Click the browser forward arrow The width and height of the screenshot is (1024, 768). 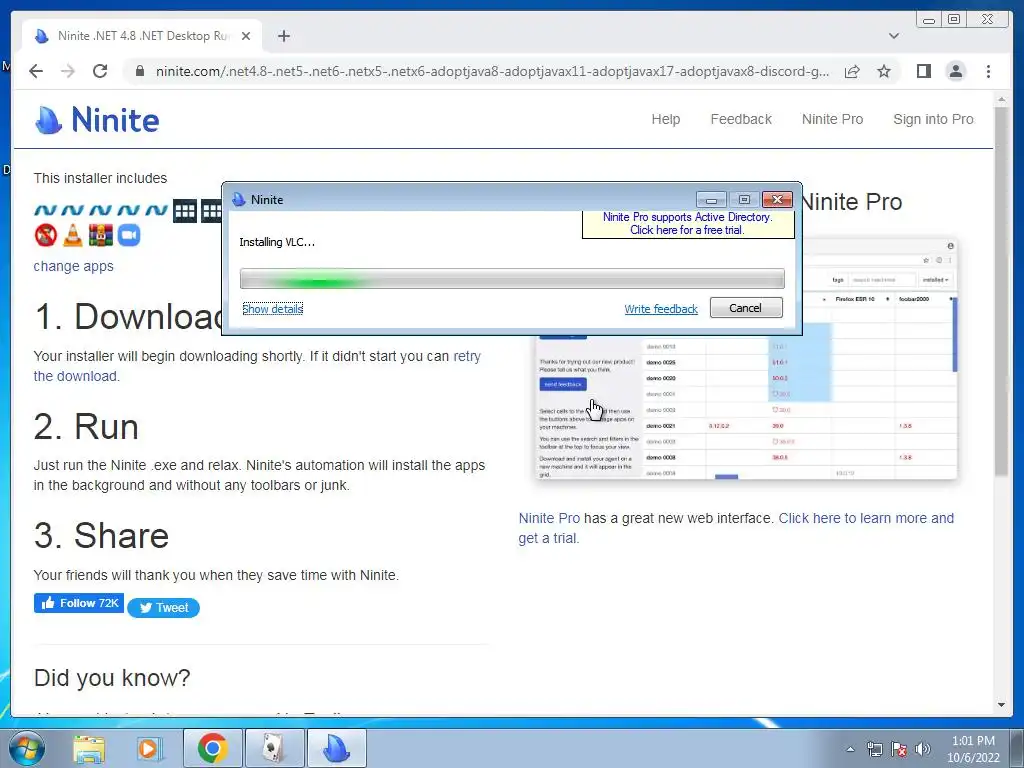click(x=68, y=71)
